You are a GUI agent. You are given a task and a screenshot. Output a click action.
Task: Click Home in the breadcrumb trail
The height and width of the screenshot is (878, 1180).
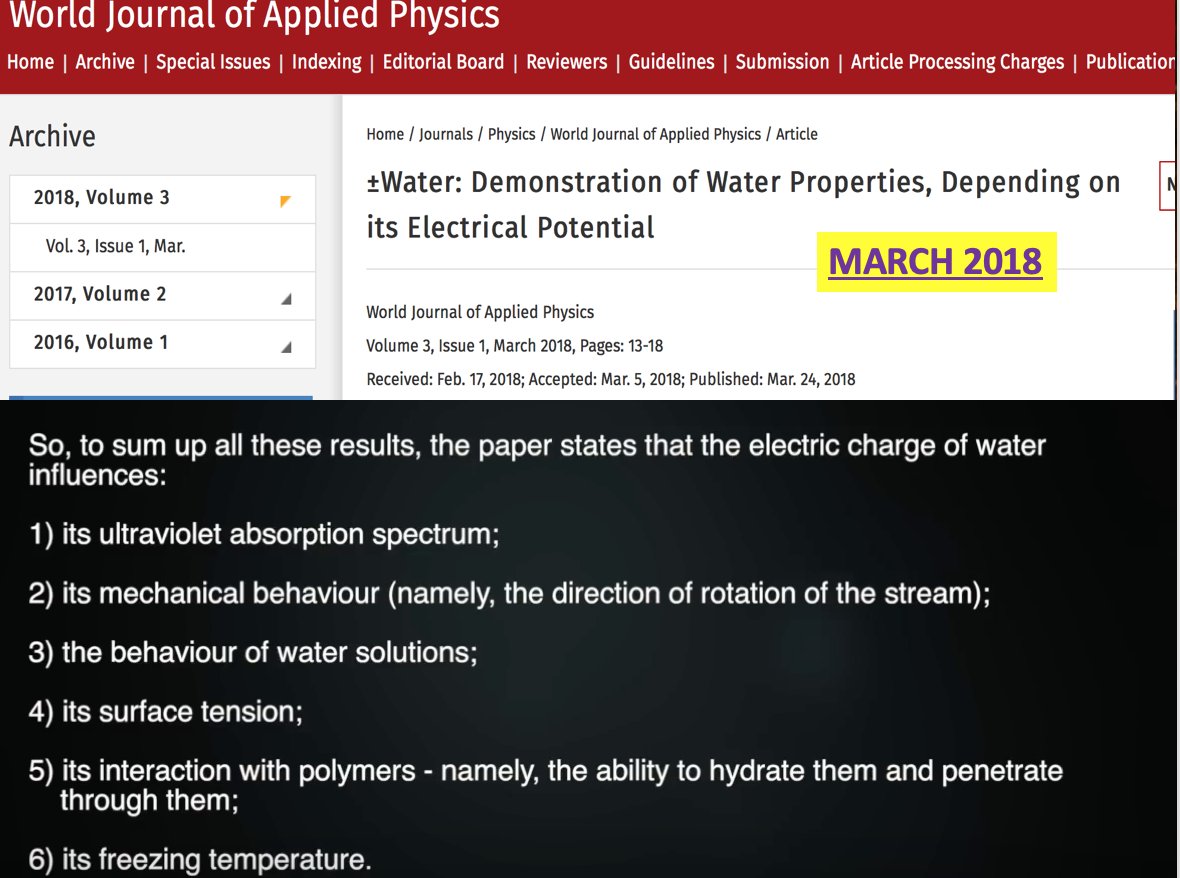coord(385,134)
